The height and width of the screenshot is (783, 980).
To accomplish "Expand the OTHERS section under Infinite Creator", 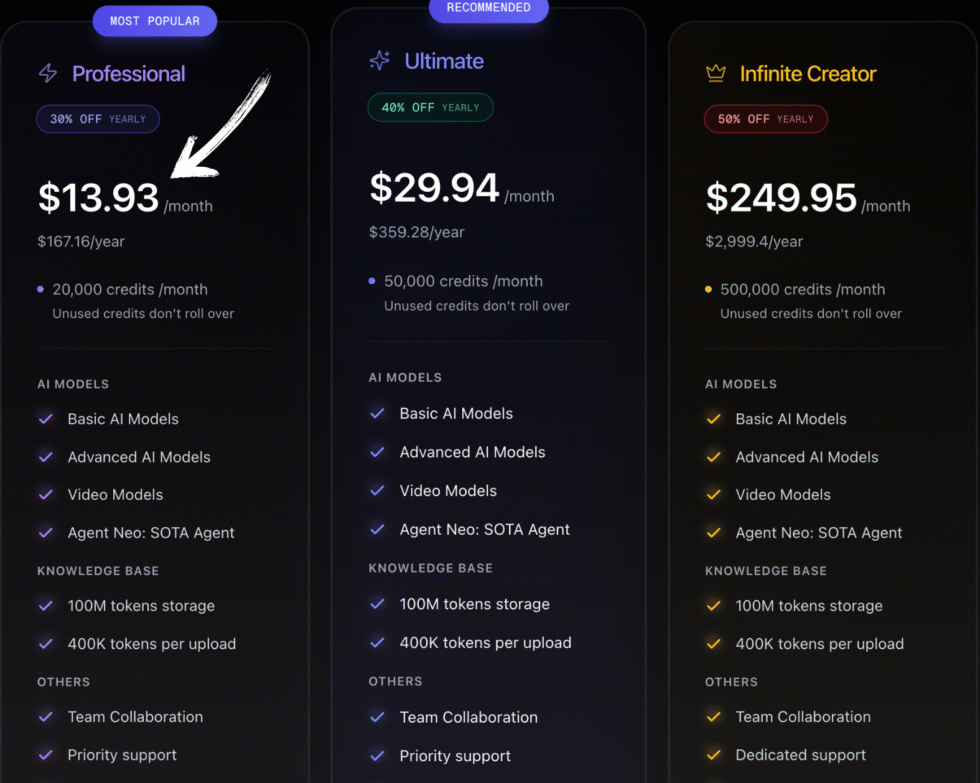I will pos(731,681).
